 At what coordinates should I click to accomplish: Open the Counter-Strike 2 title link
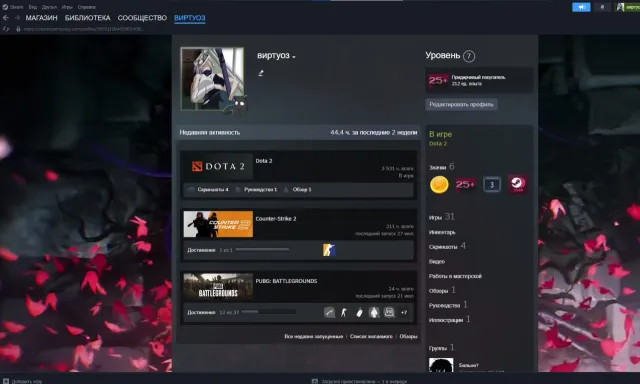[x=276, y=219]
